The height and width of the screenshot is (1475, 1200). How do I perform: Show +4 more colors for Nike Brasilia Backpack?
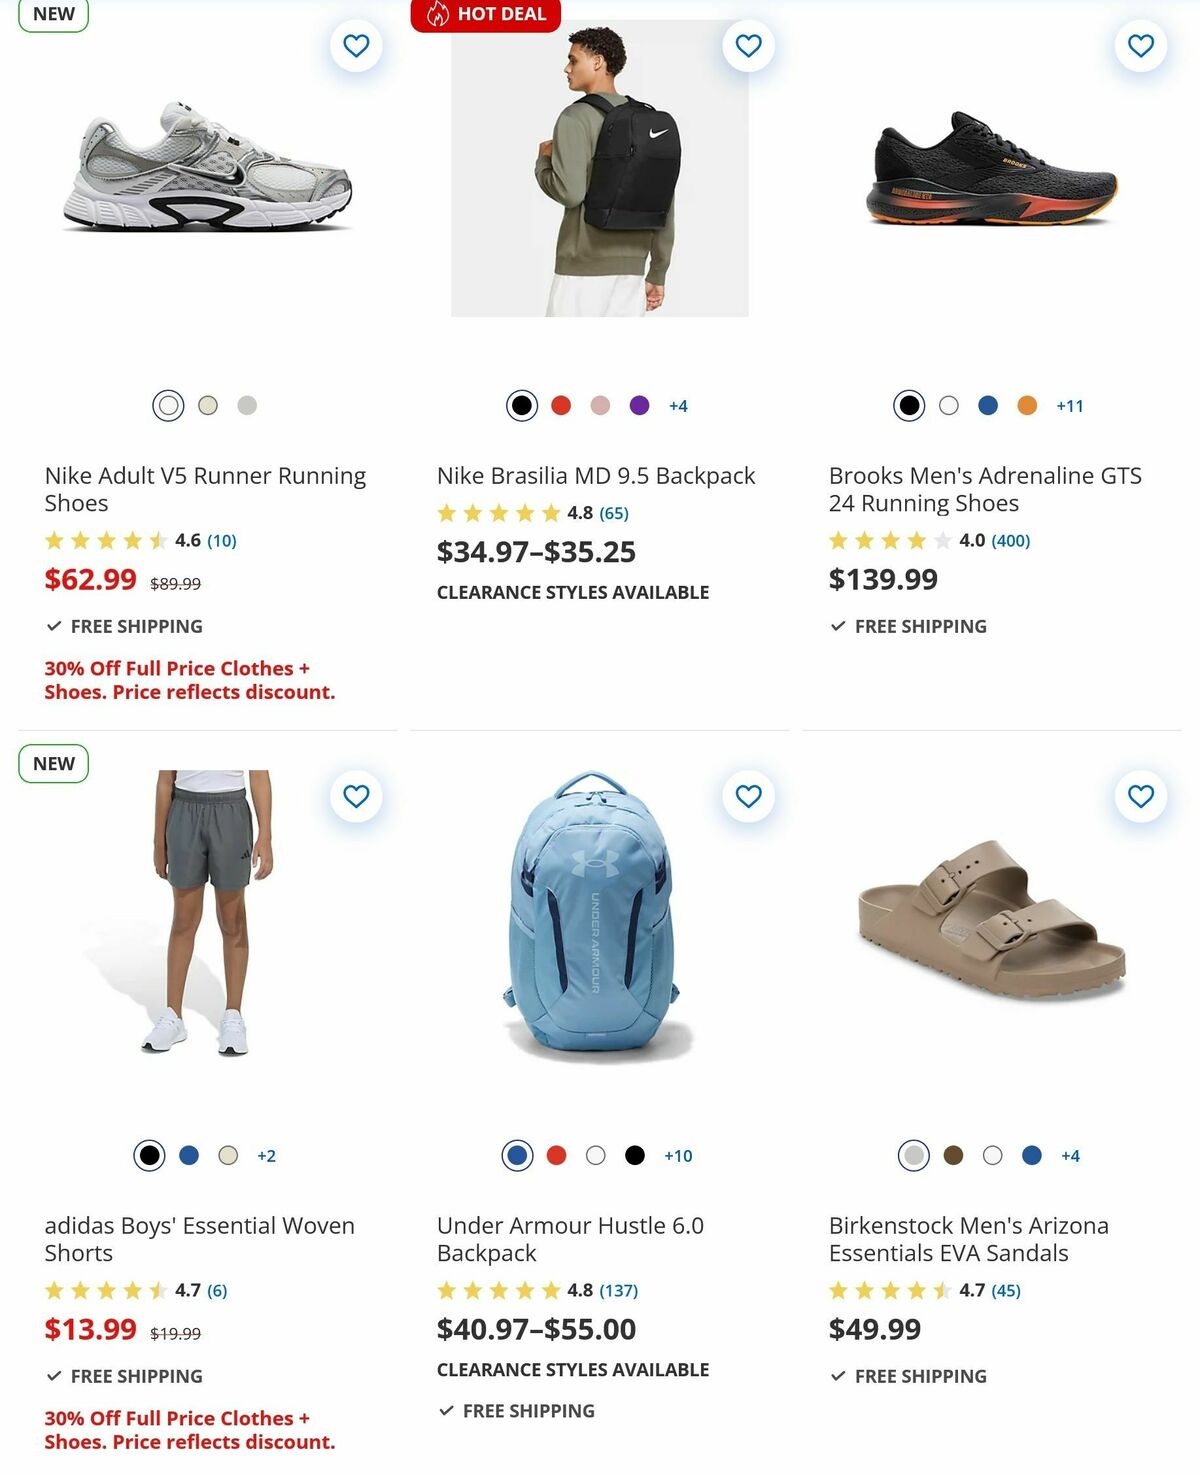coord(677,405)
